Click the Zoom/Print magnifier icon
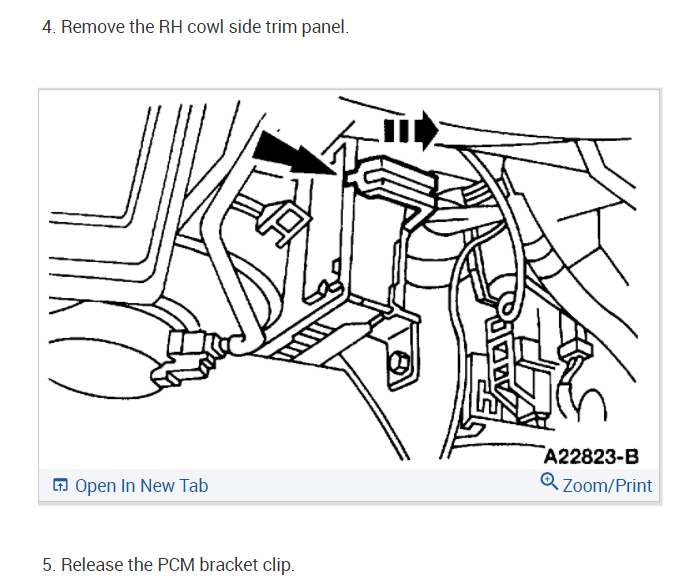698x578 pixels. click(549, 481)
